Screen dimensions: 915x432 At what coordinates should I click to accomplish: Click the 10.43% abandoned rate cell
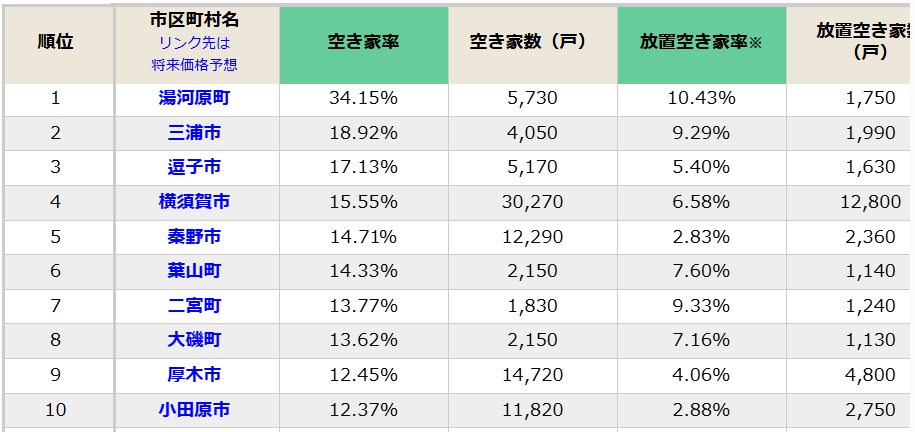(x=701, y=98)
